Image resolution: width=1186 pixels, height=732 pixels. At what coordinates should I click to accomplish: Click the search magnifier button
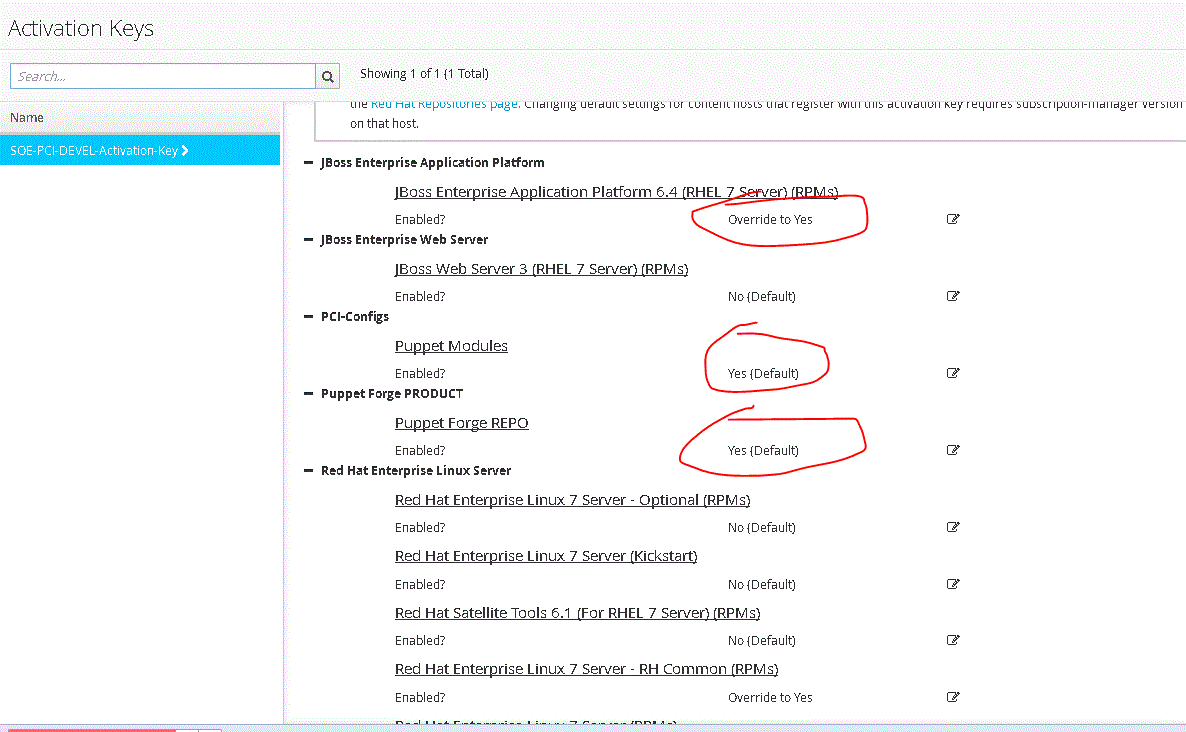(x=328, y=76)
